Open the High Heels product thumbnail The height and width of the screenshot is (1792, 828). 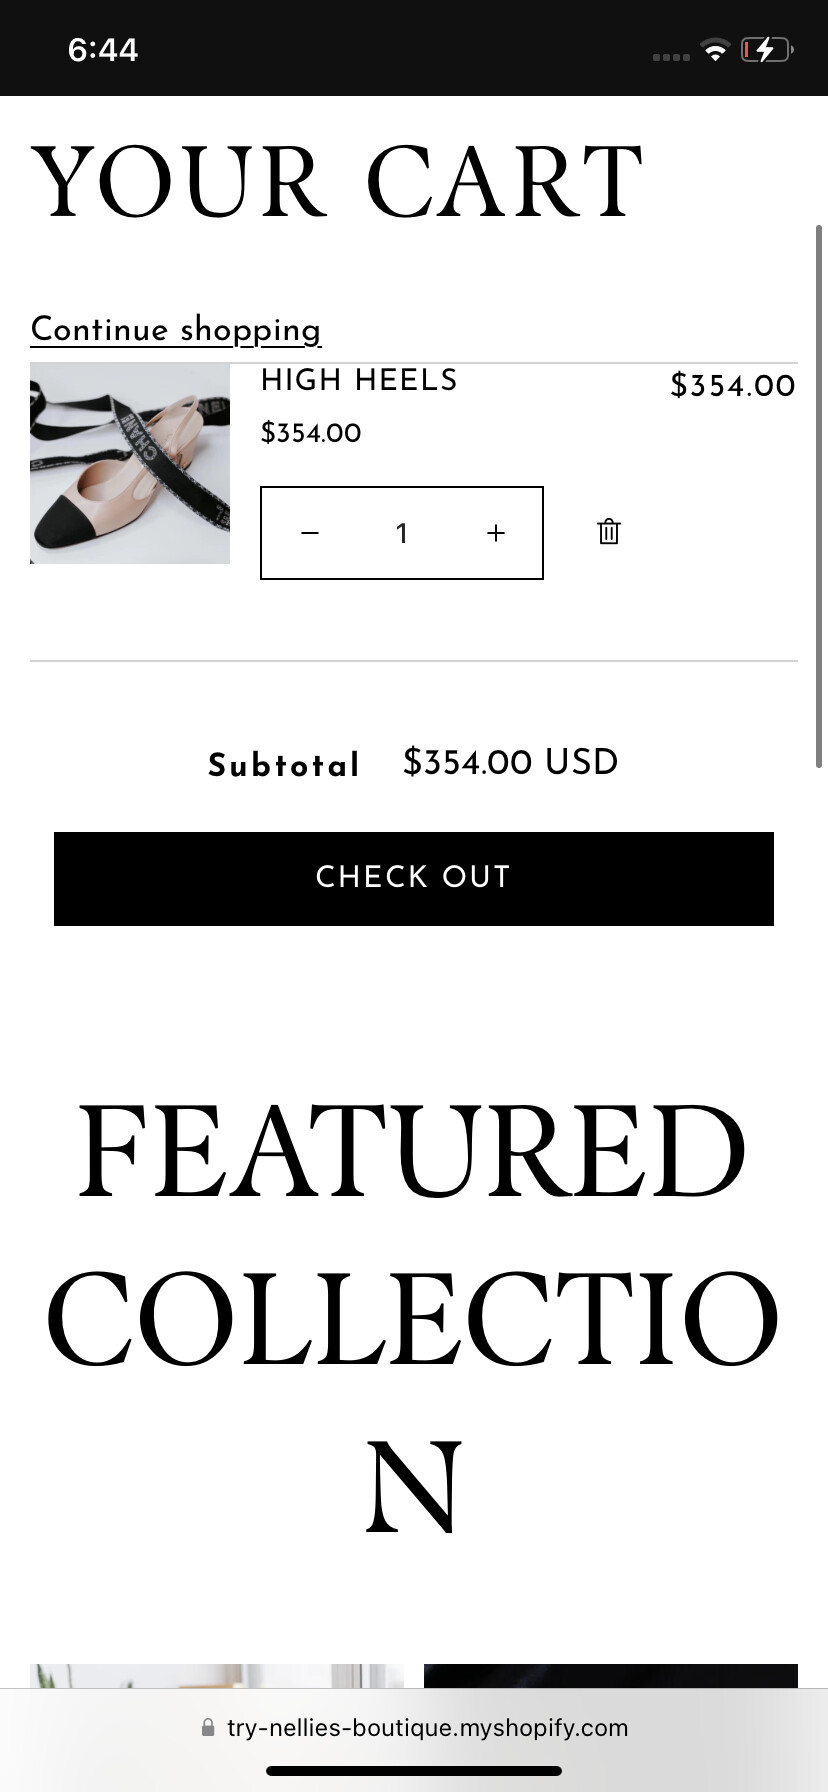(x=130, y=463)
